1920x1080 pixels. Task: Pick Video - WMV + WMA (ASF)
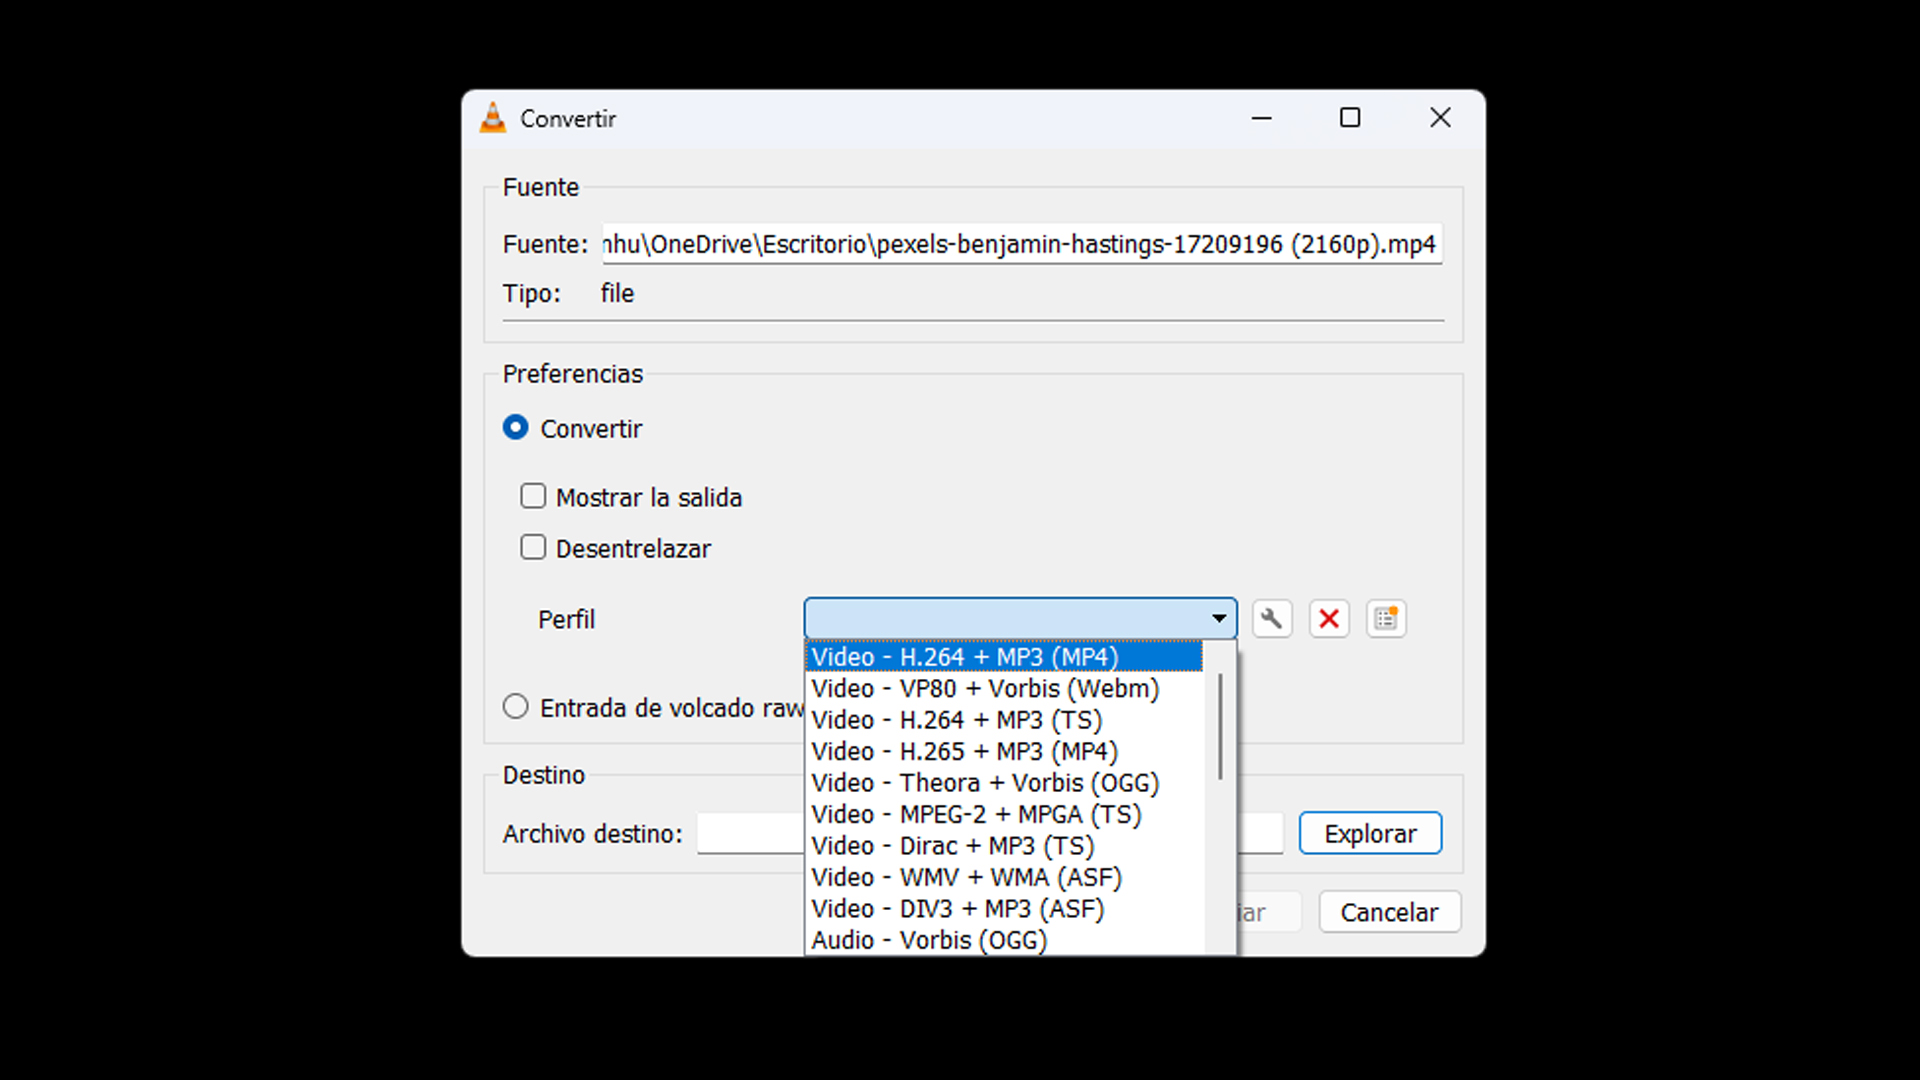tap(1004, 878)
